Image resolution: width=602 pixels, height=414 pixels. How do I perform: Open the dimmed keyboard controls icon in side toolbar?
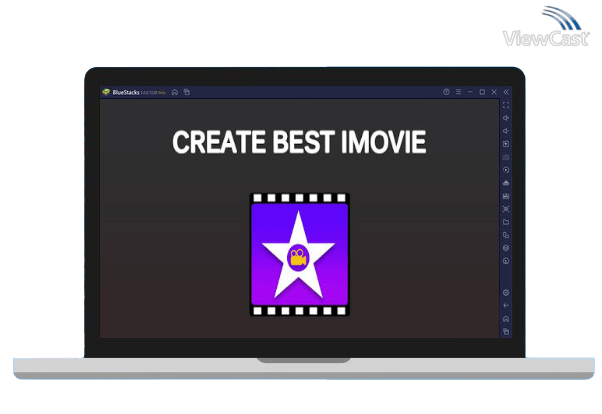(506, 157)
